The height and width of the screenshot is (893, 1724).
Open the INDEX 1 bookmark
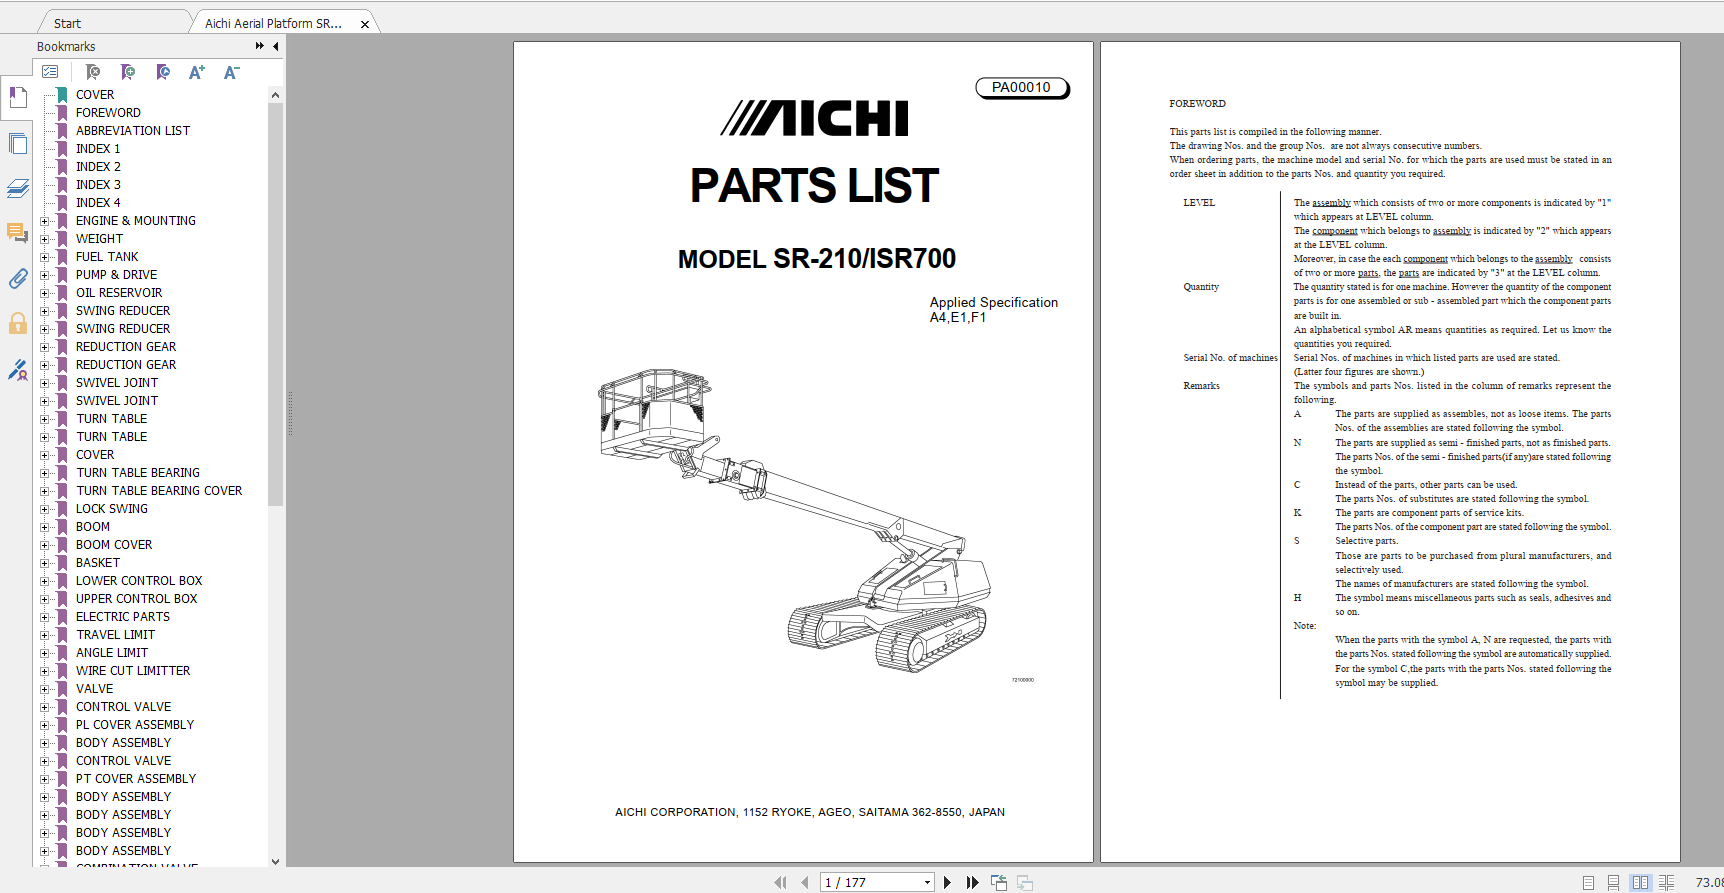tap(98, 149)
